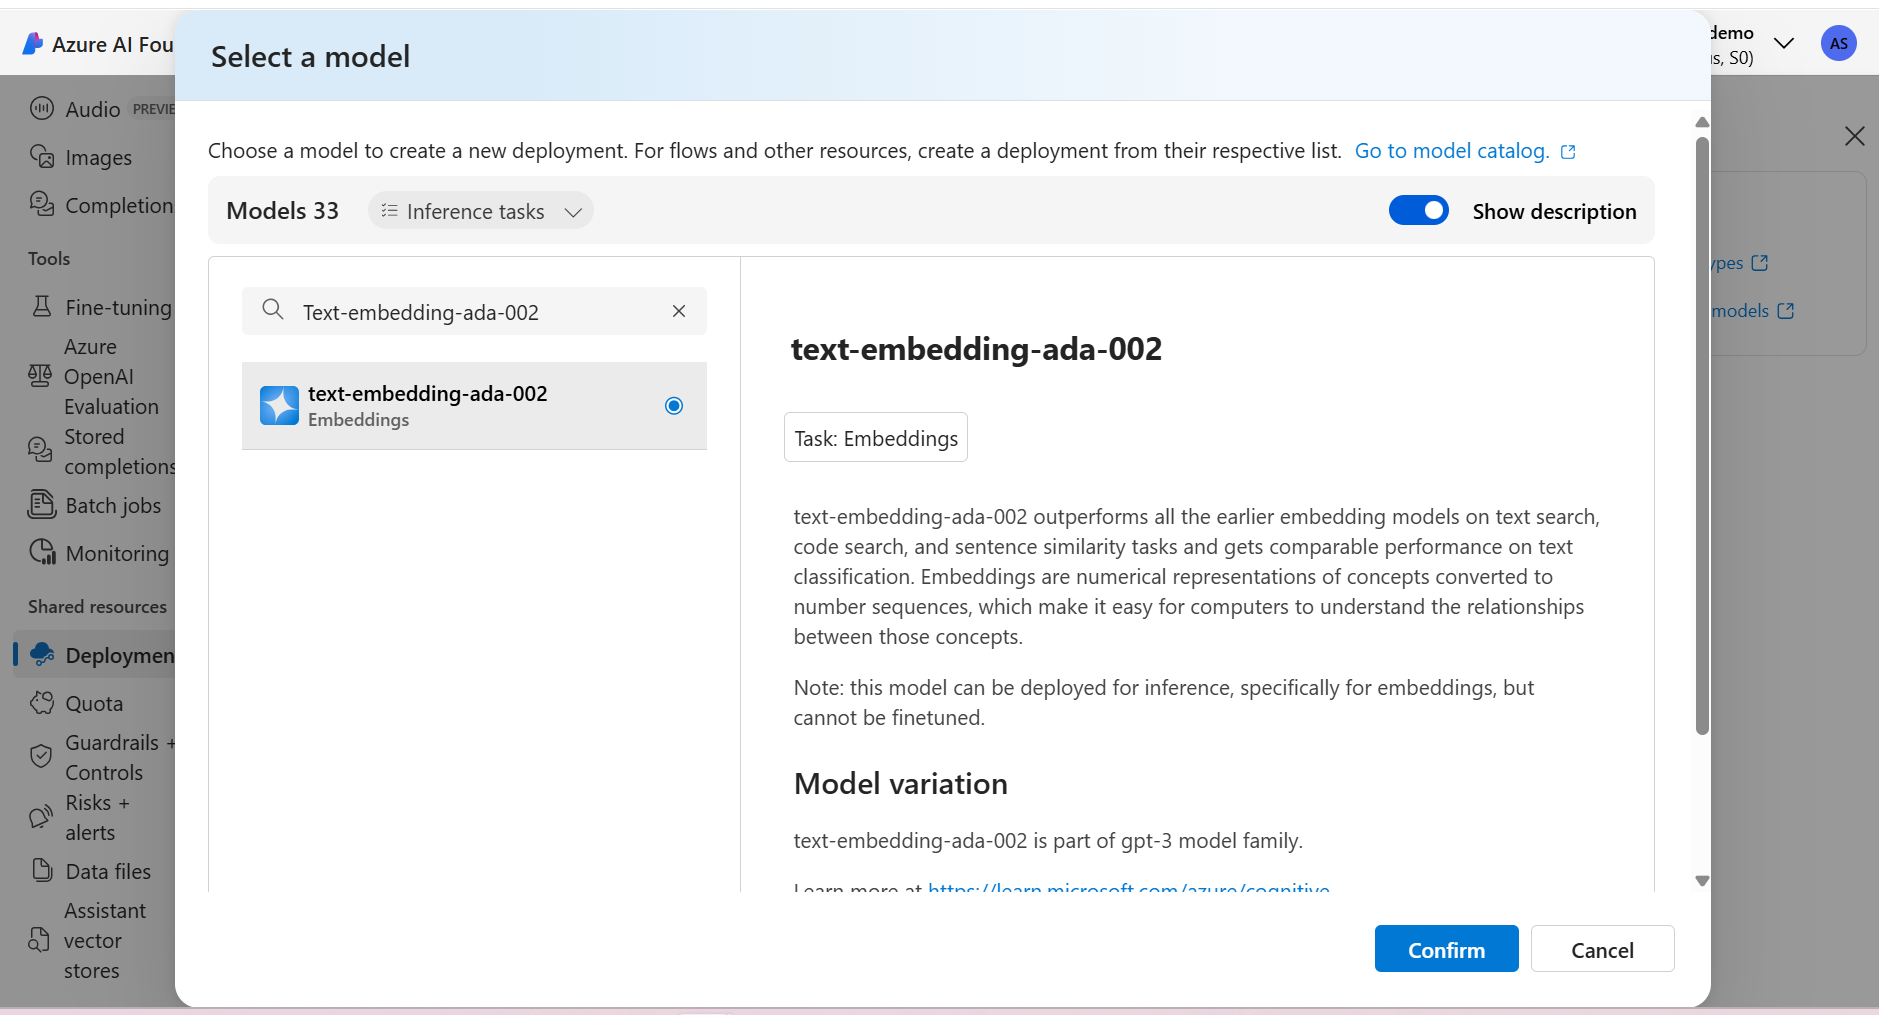1879x1015 pixels.
Task: Click the Models 33 count label
Action: [x=282, y=211]
